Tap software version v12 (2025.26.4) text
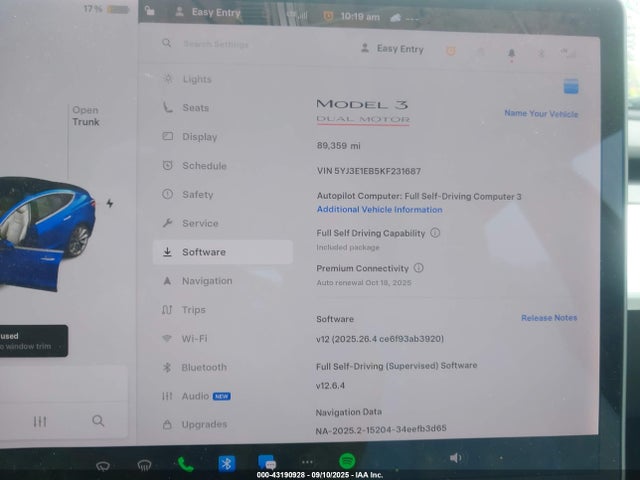This screenshot has height=480, width=640. click(380, 339)
